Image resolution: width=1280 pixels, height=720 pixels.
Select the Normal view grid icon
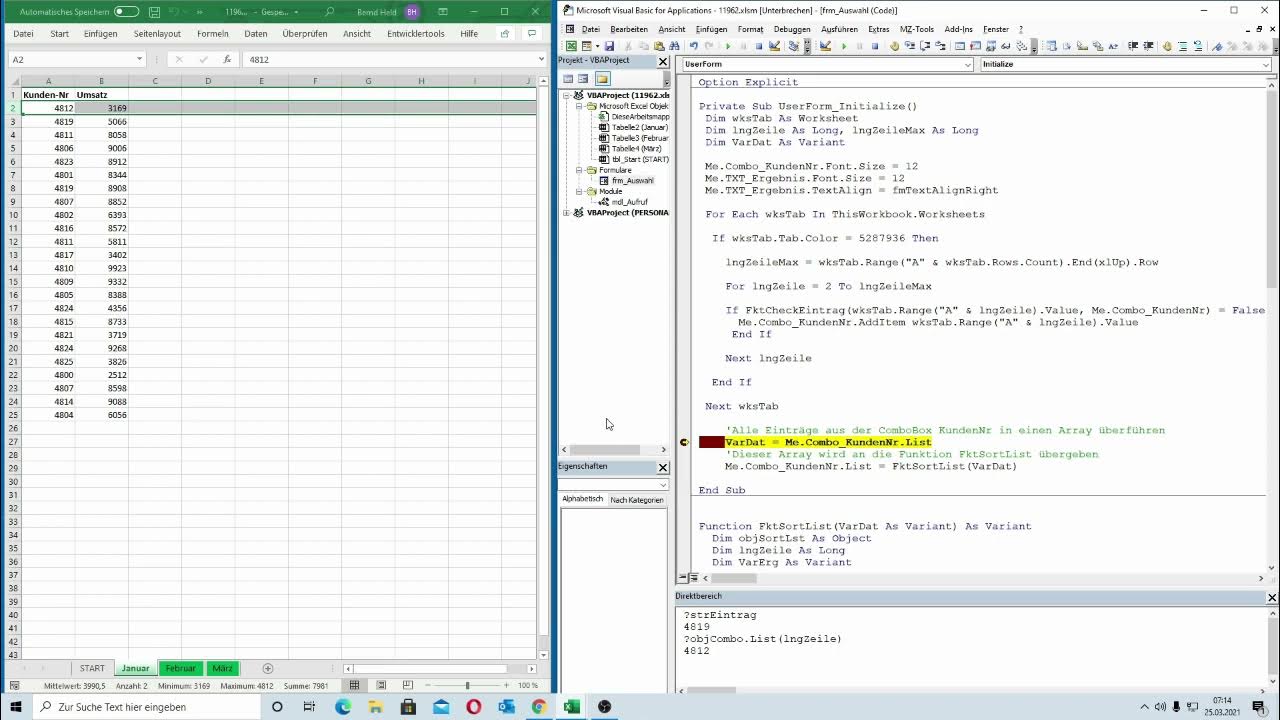point(354,685)
